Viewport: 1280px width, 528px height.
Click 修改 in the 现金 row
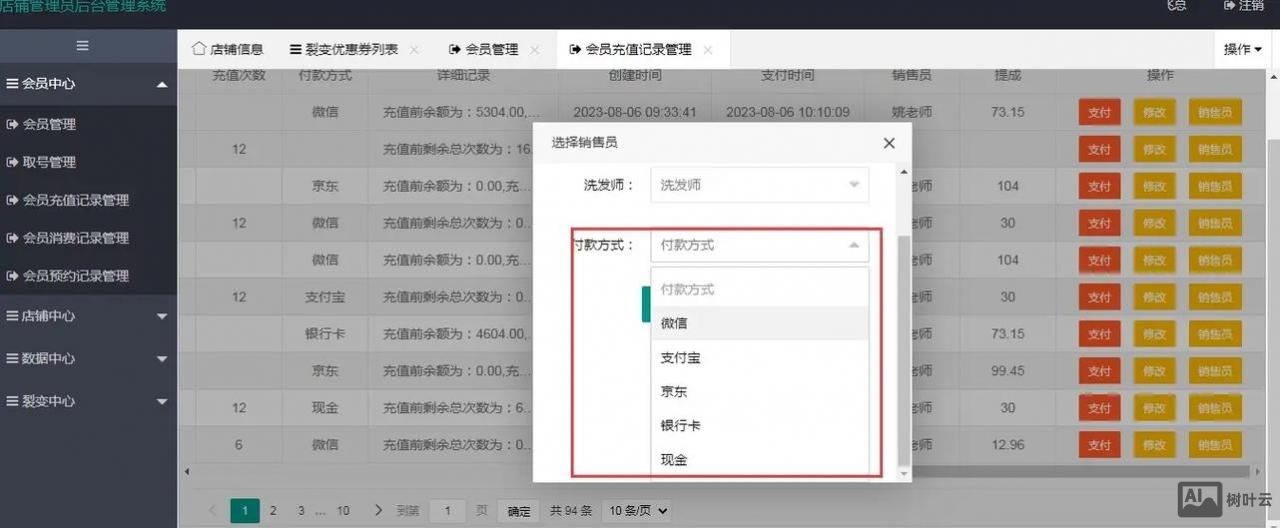point(1154,408)
